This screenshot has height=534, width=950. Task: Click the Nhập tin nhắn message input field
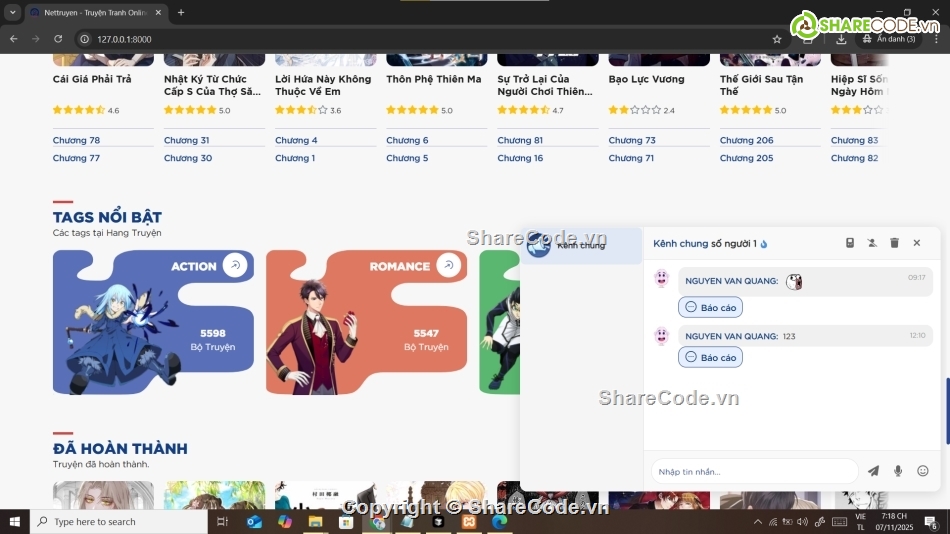coord(754,471)
